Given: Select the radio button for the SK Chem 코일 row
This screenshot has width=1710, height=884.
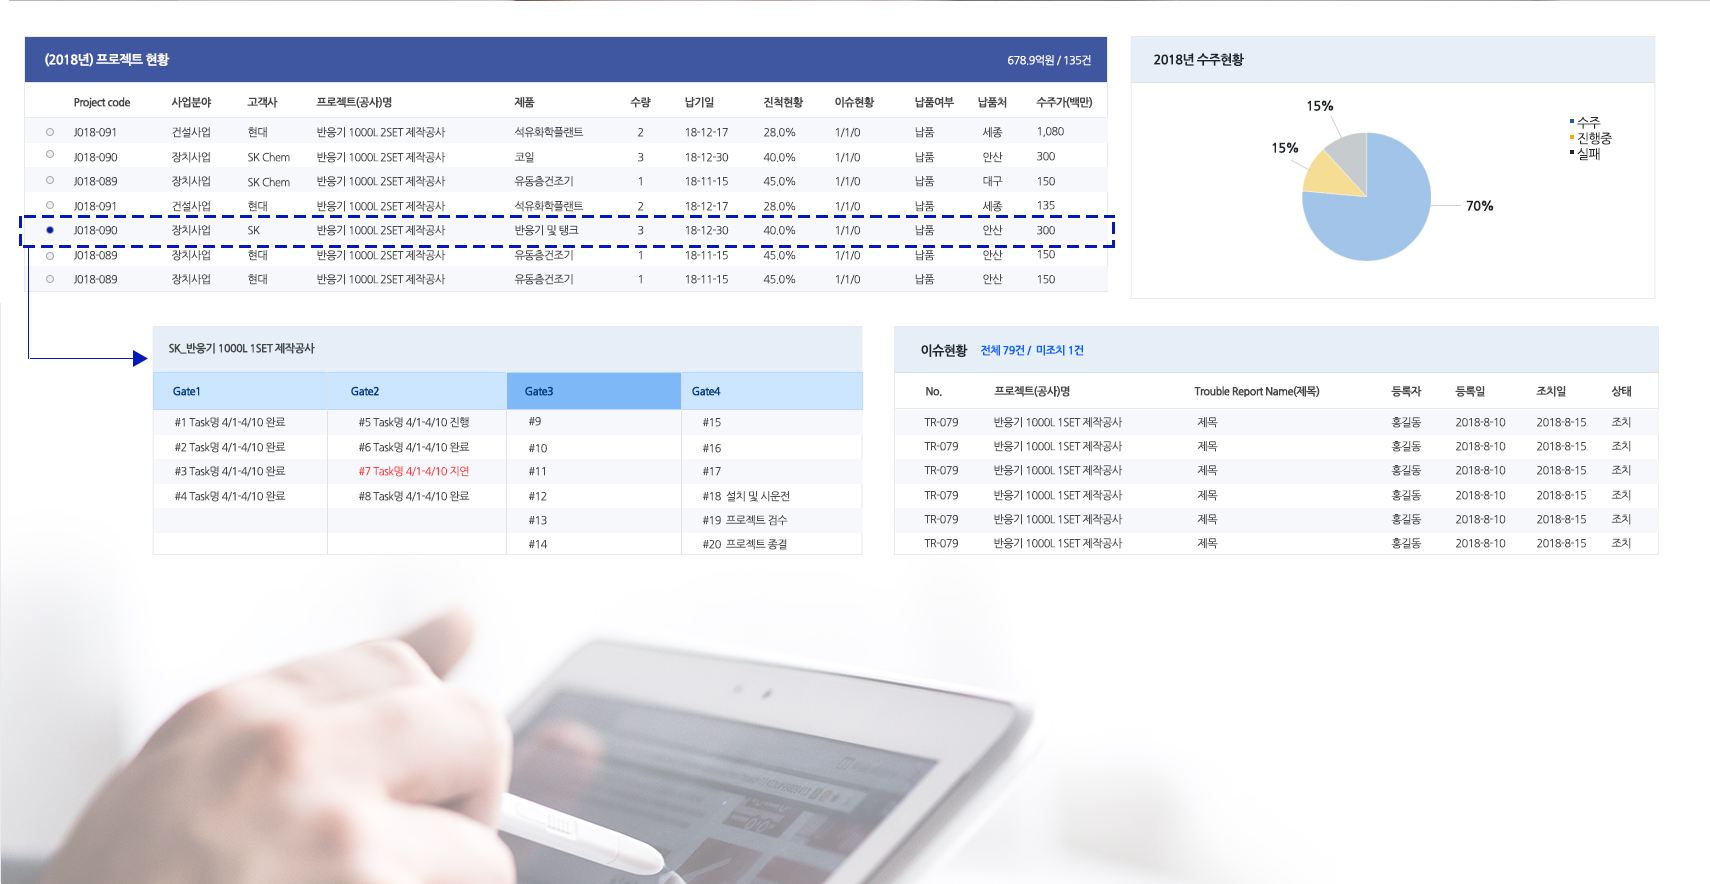Looking at the screenshot, I should coord(50,155).
